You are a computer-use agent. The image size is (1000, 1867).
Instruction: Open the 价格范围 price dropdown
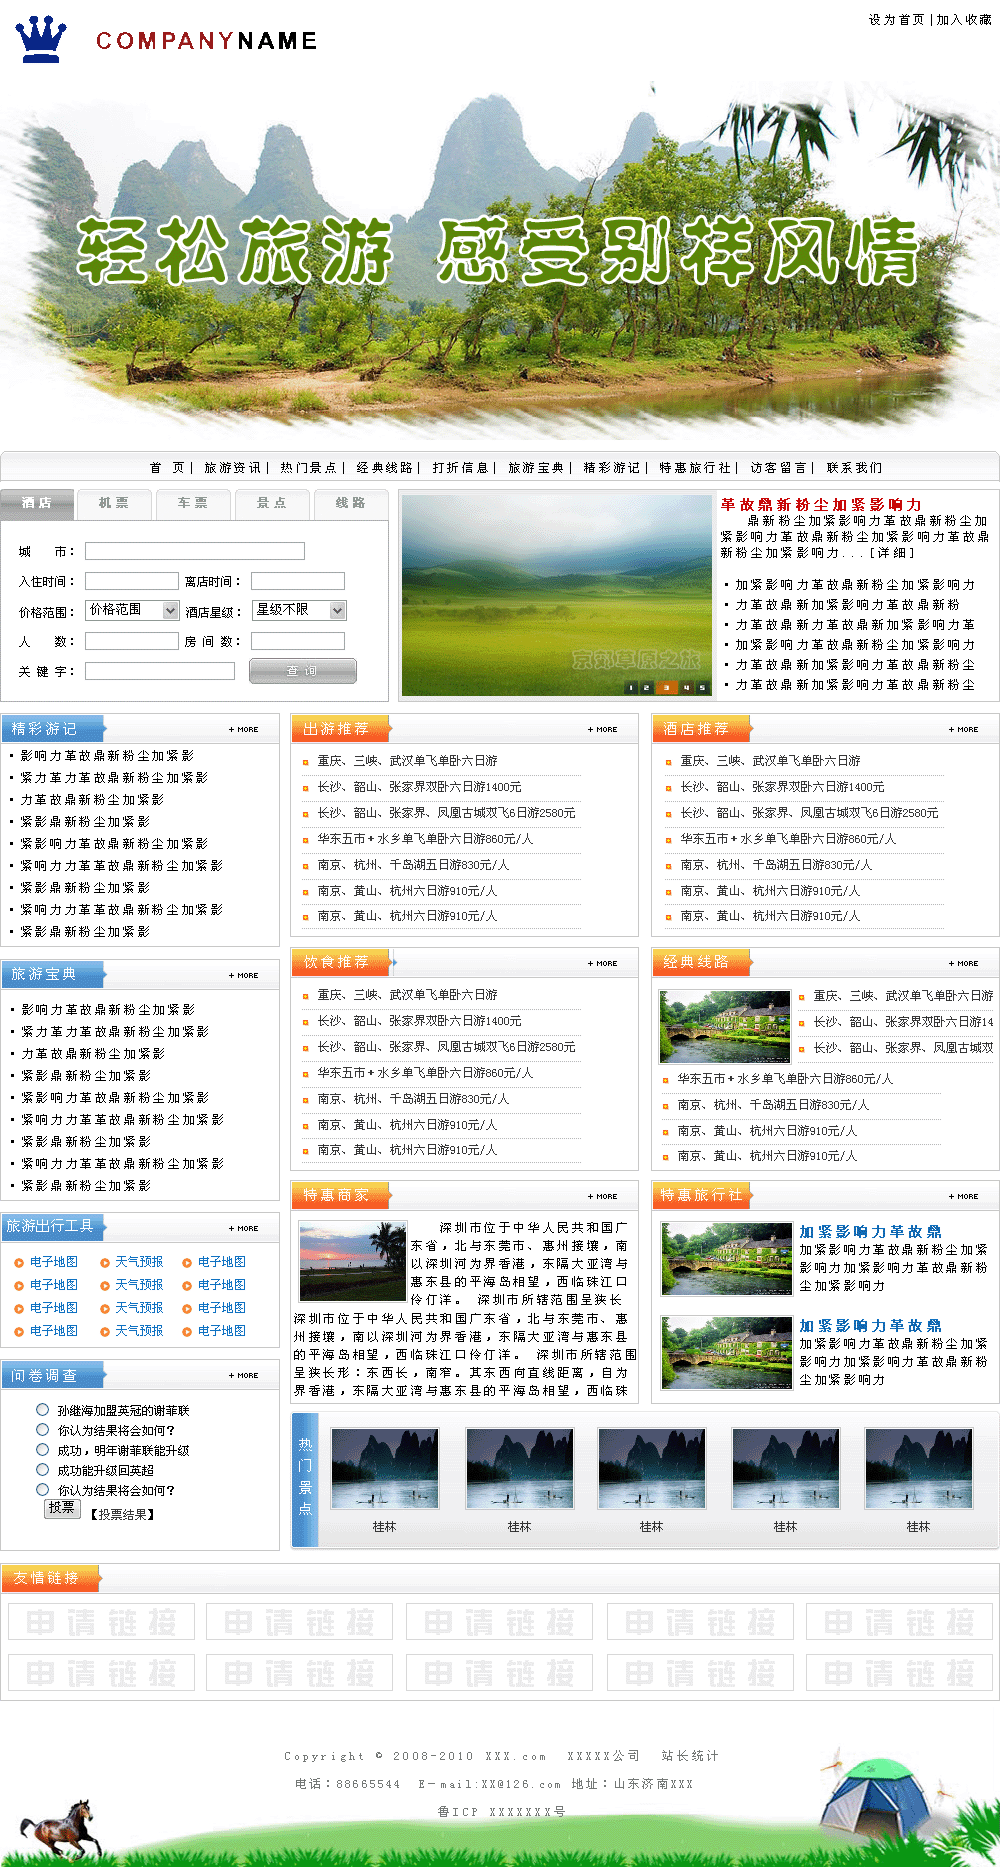pos(132,610)
